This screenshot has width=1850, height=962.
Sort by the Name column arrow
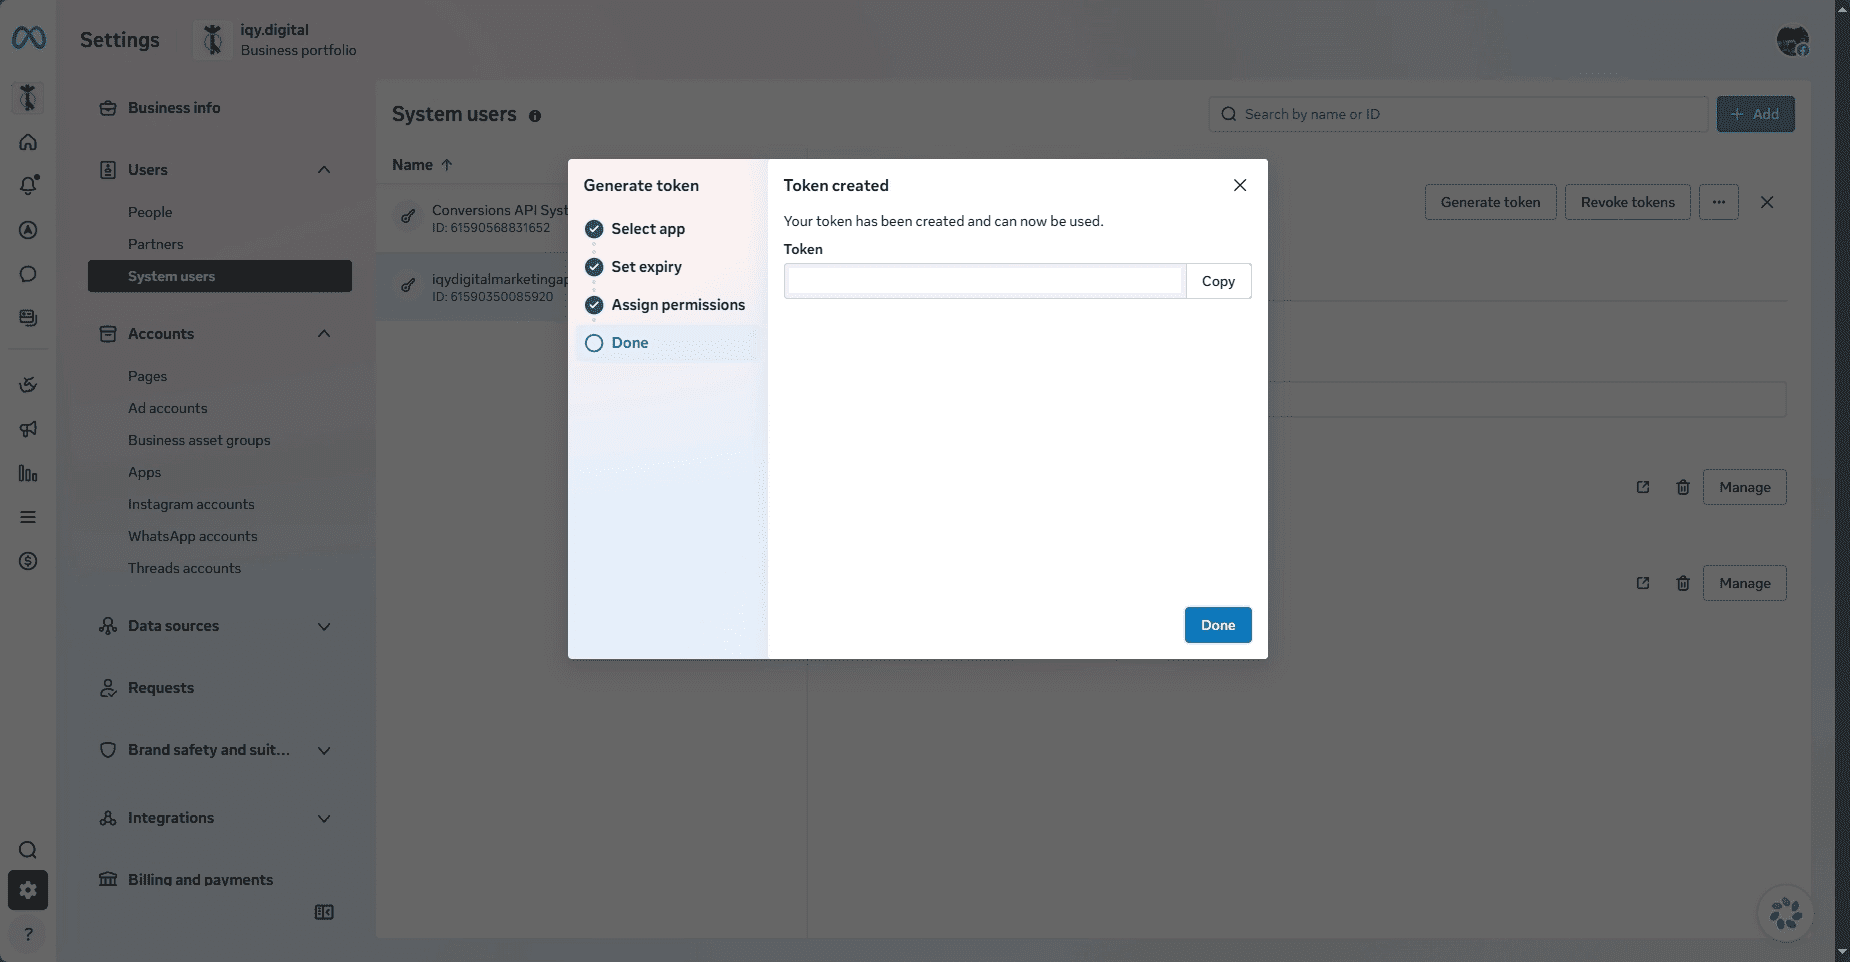coord(447,165)
